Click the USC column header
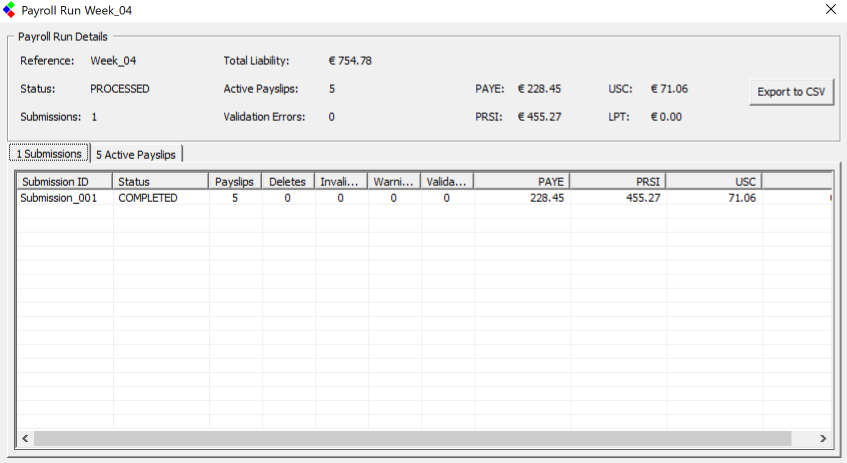 714,181
